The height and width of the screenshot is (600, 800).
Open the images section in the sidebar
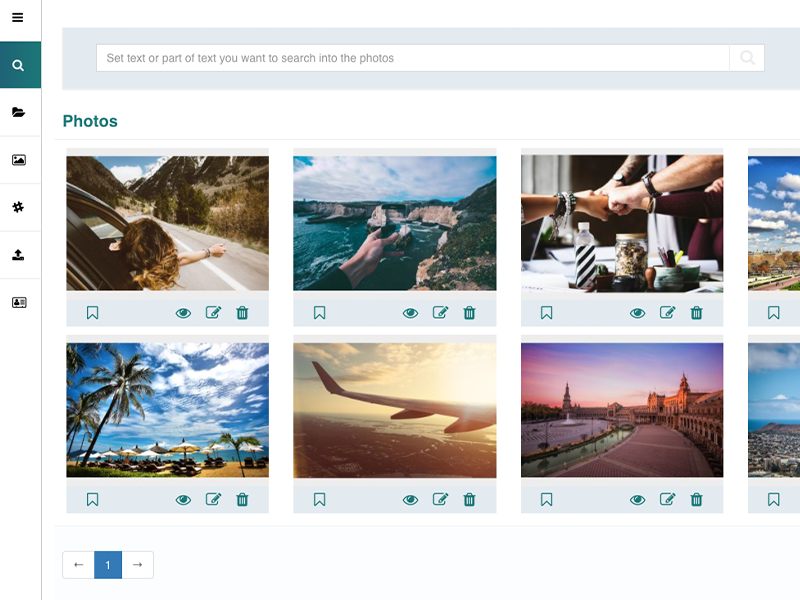[x=18, y=160]
